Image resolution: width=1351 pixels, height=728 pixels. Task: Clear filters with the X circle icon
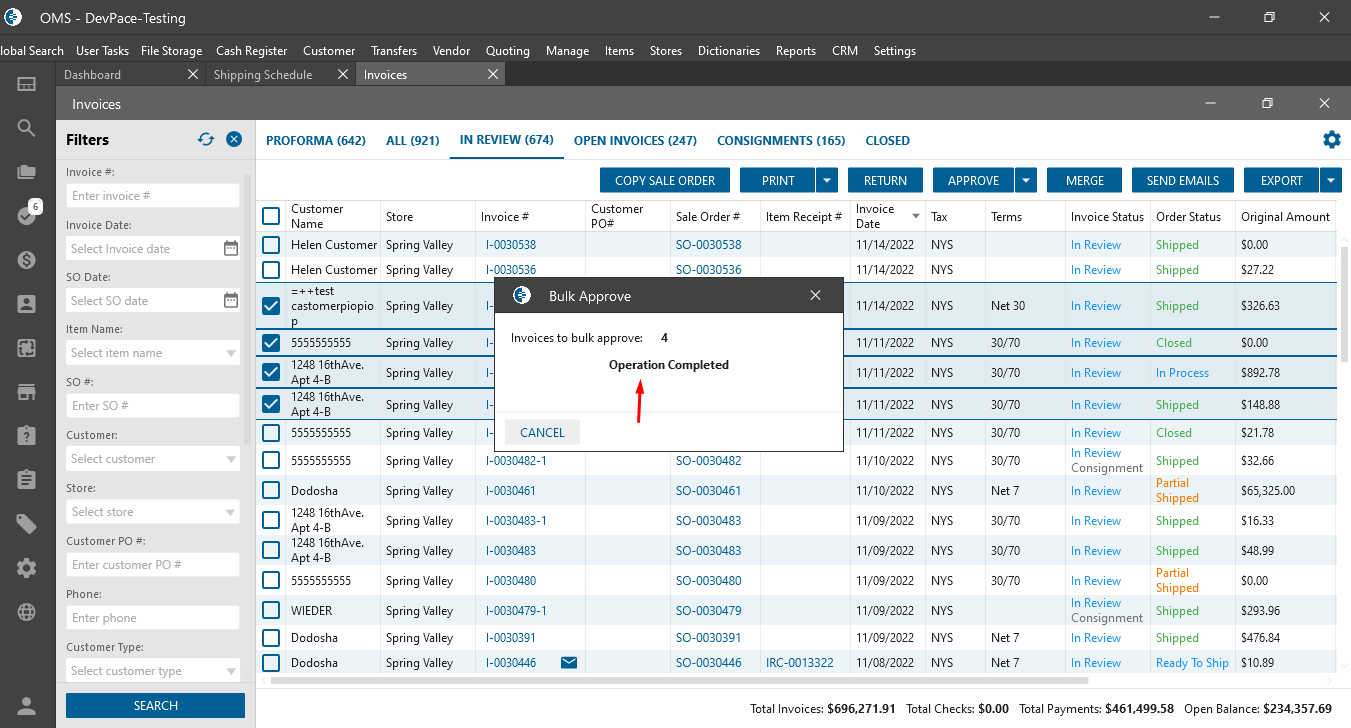pos(234,139)
